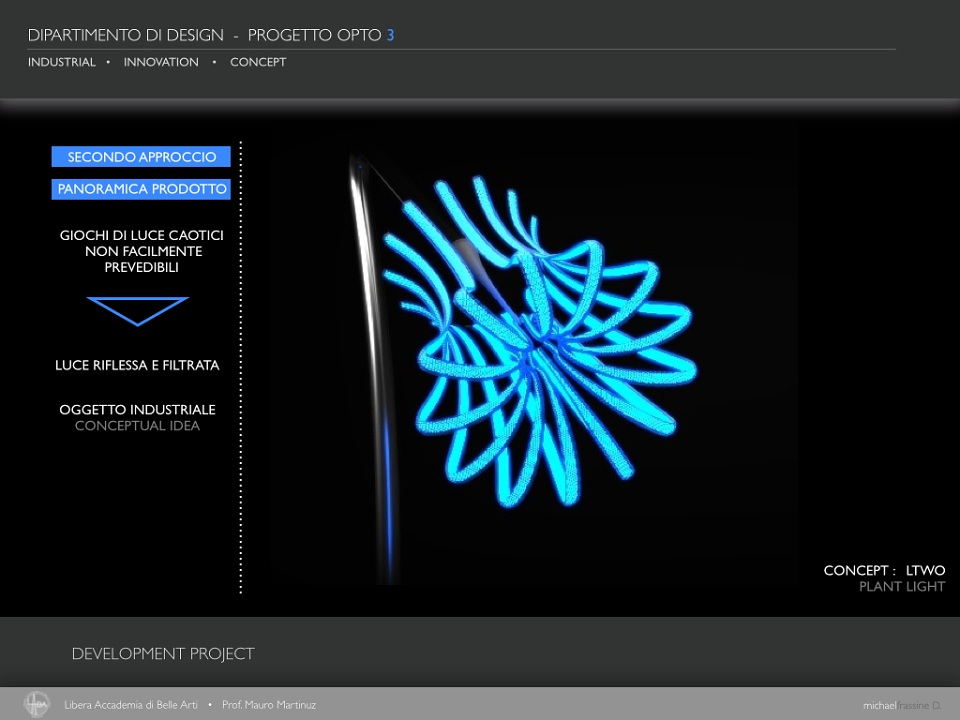Click the curved lamp stem on the left
960x720 pixels.
coord(373,367)
